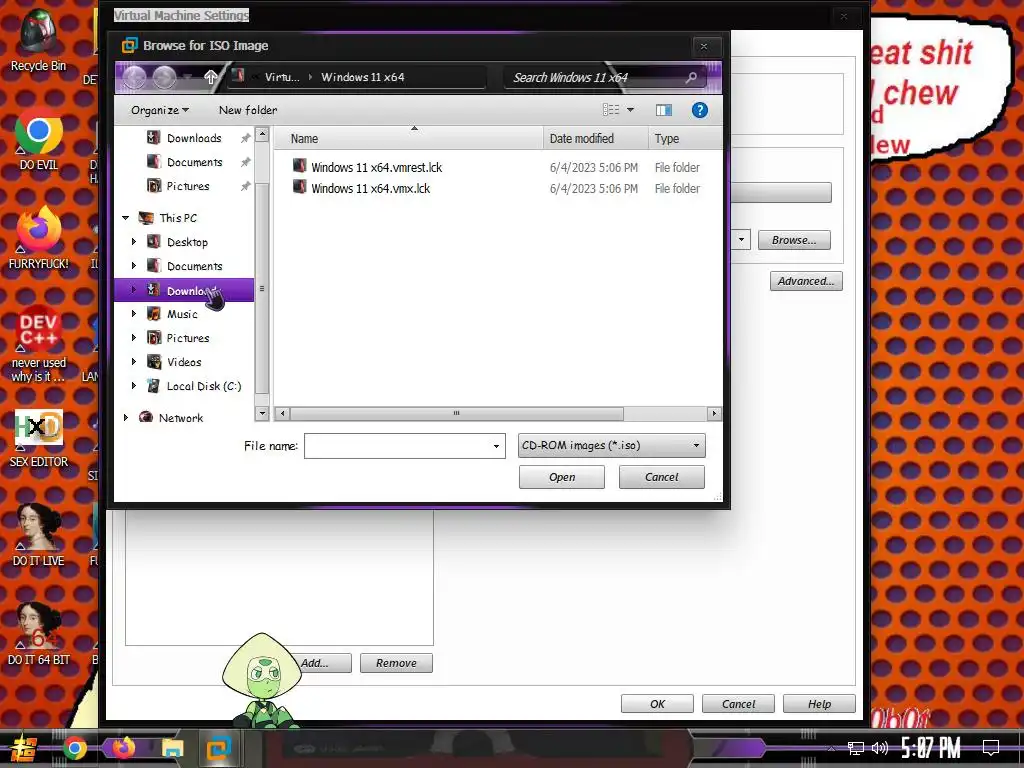The image size is (1024, 768).
Task: Select the Windows 11 x64.vmrest.lck folder
Action: [x=376, y=167]
